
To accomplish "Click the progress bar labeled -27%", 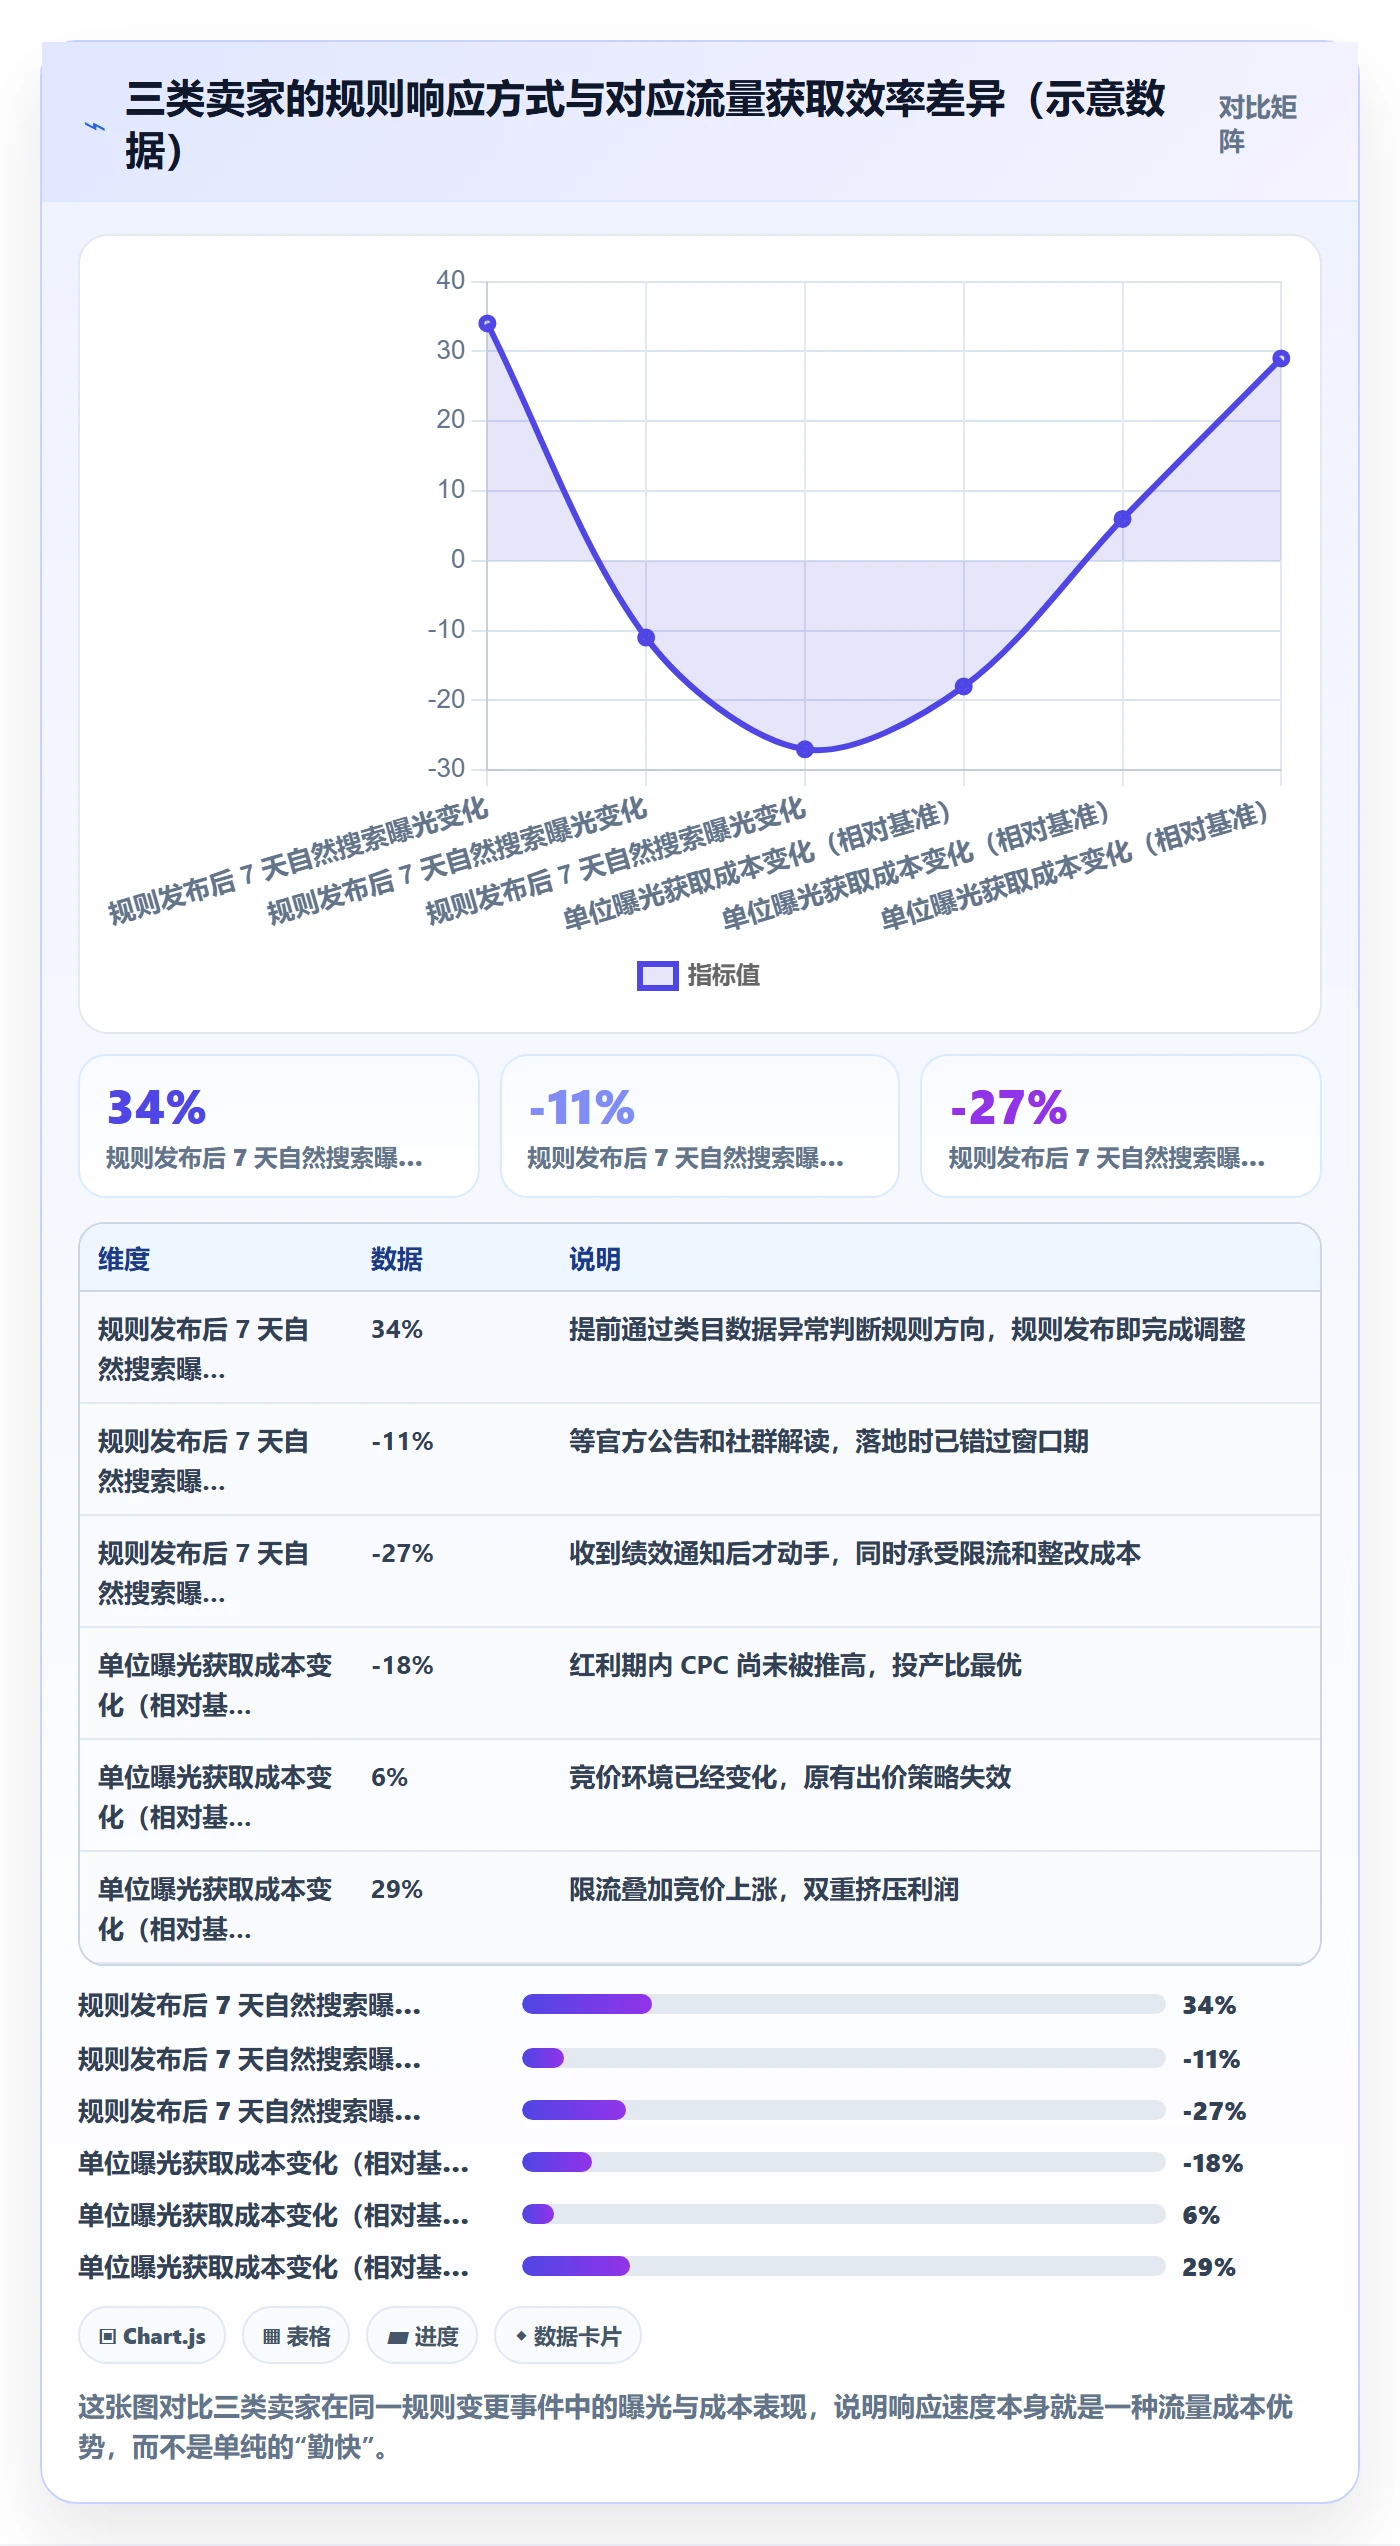I will coord(843,2110).
